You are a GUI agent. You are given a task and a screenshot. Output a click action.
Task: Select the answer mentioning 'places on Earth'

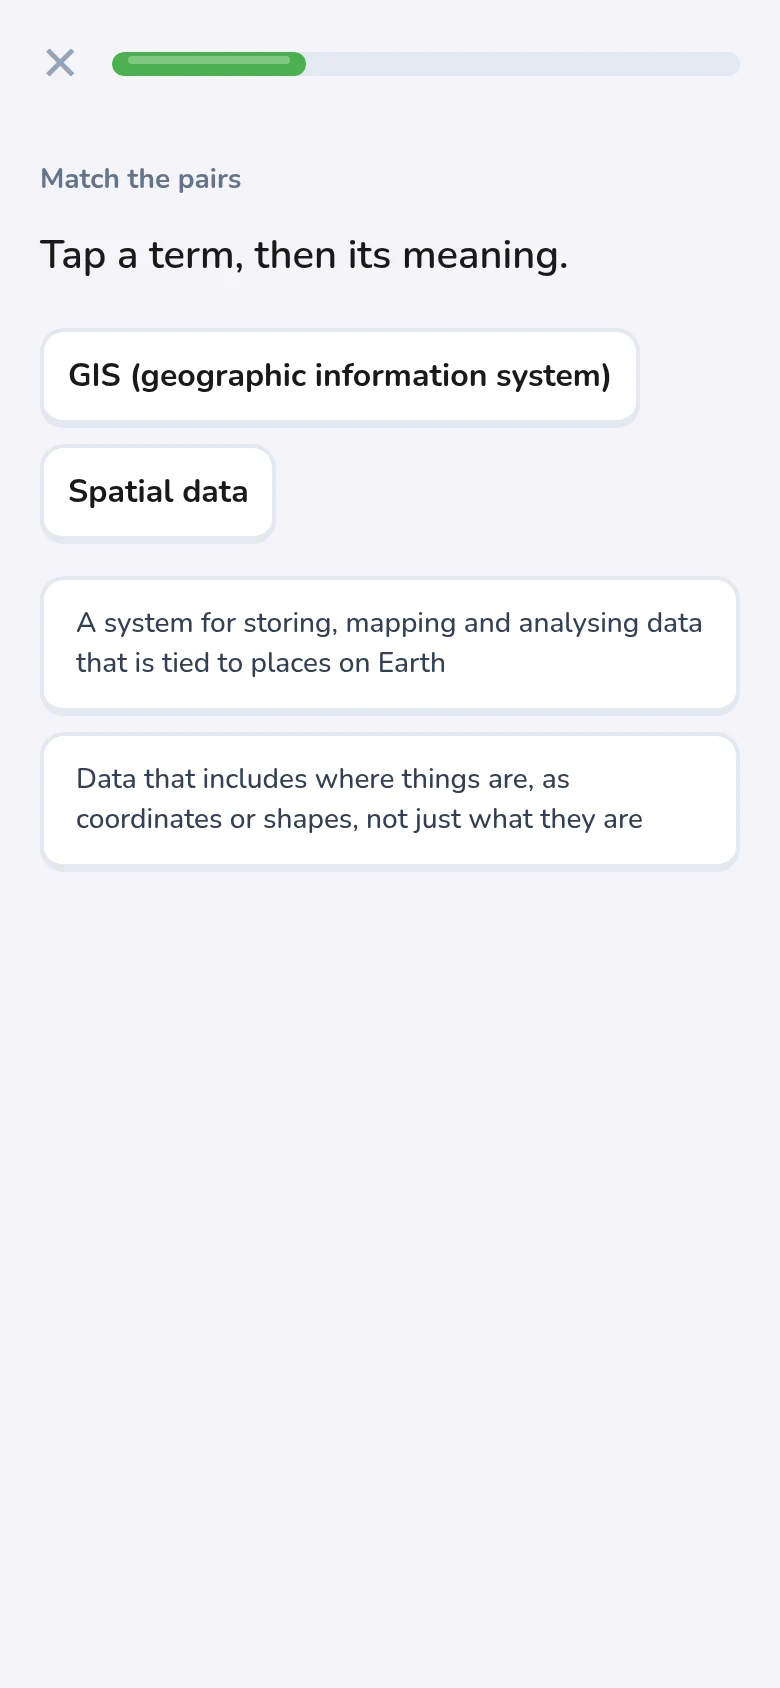pos(390,645)
